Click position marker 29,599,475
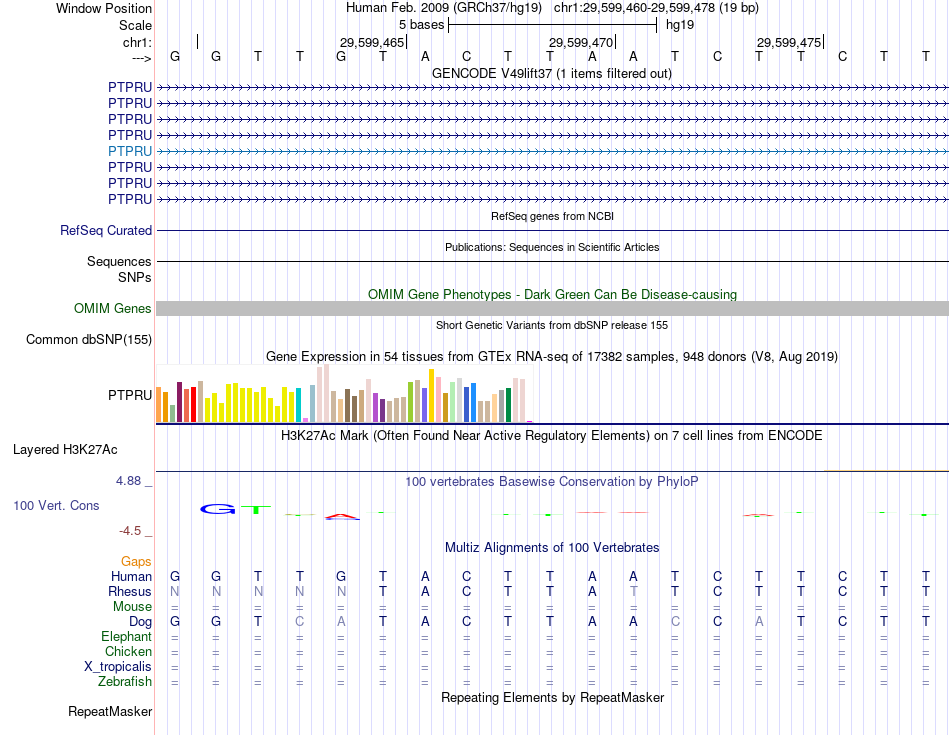 789,42
